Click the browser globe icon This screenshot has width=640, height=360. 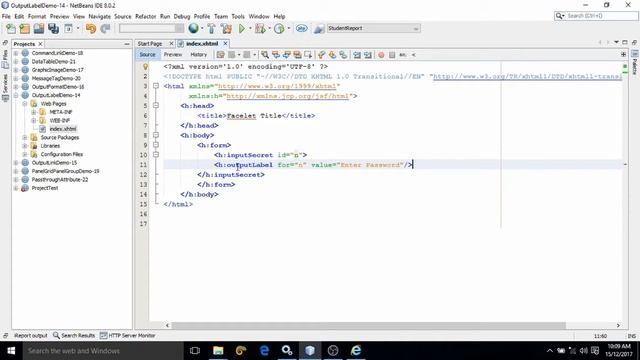[193, 28]
